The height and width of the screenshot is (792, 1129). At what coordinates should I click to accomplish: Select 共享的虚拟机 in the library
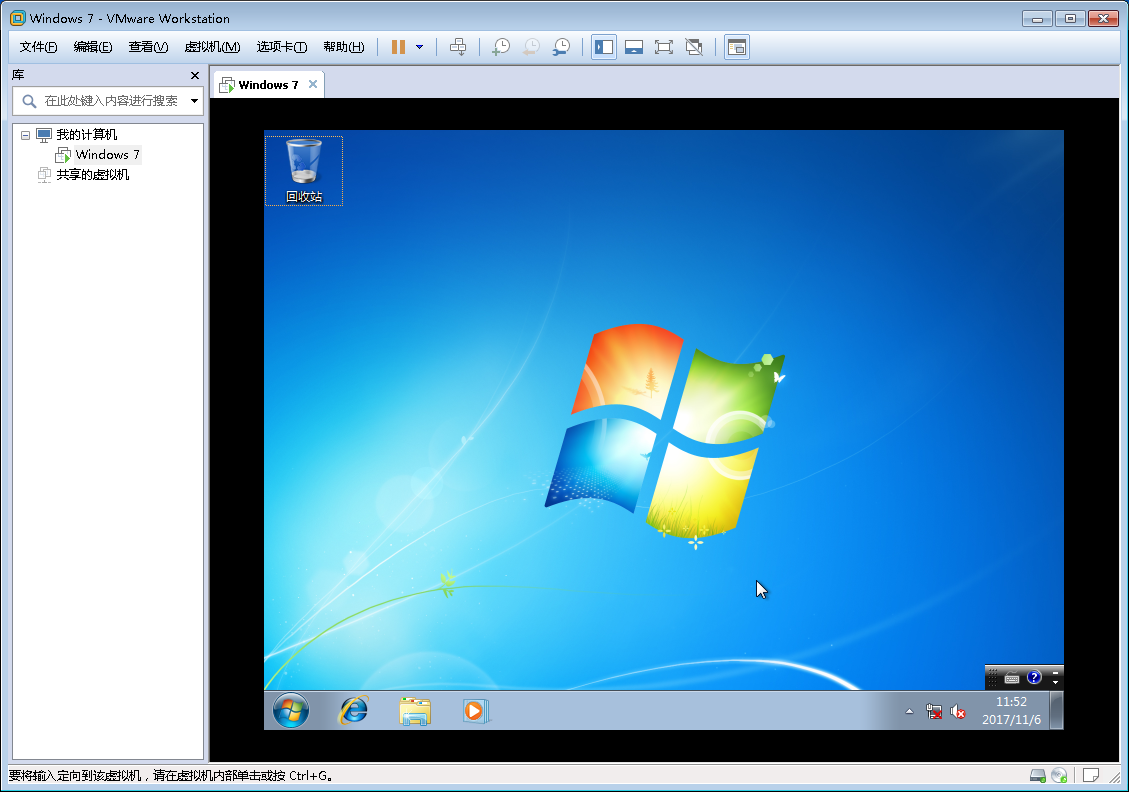coord(92,174)
